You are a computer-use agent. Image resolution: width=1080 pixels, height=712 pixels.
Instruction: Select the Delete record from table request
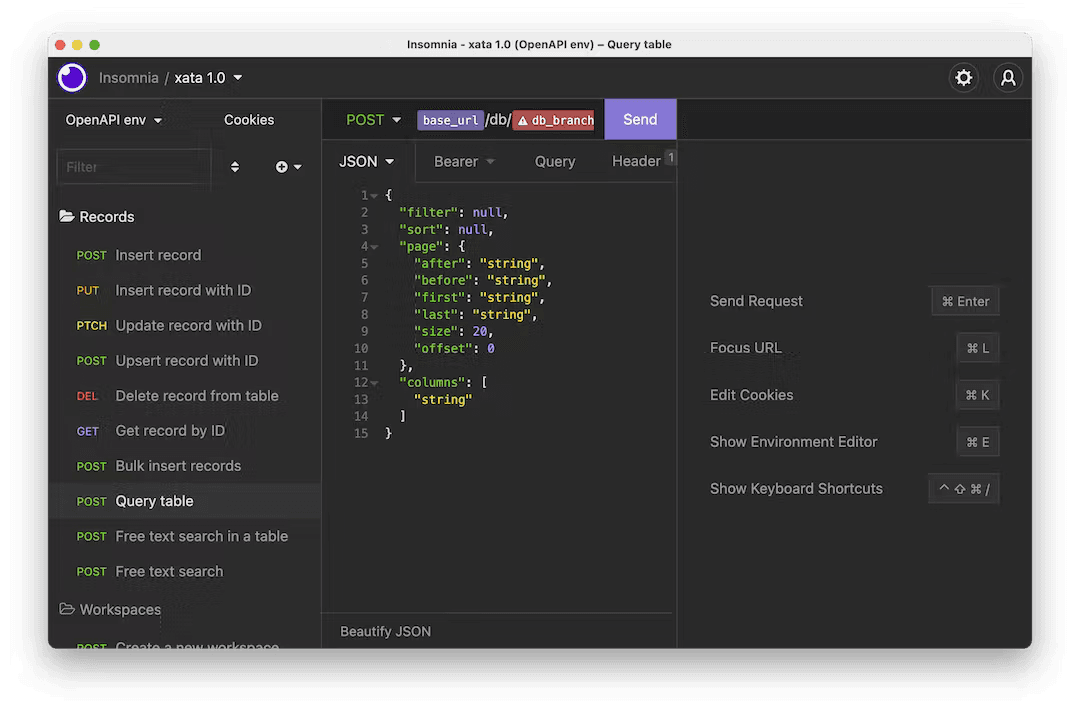pos(185,395)
